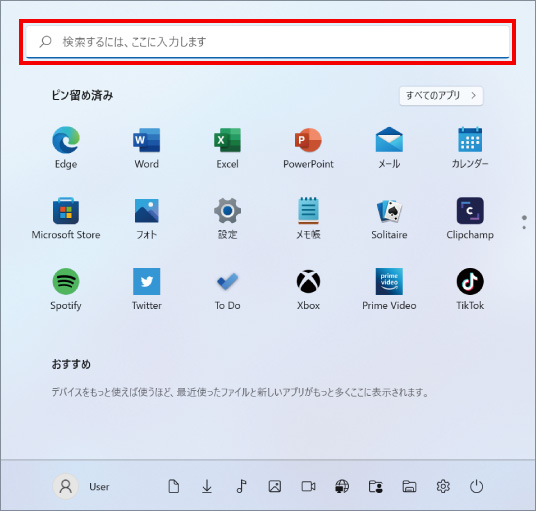Open Videos folder icon in bottom bar
The height and width of the screenshot is (511, 536).
[308, 486]
